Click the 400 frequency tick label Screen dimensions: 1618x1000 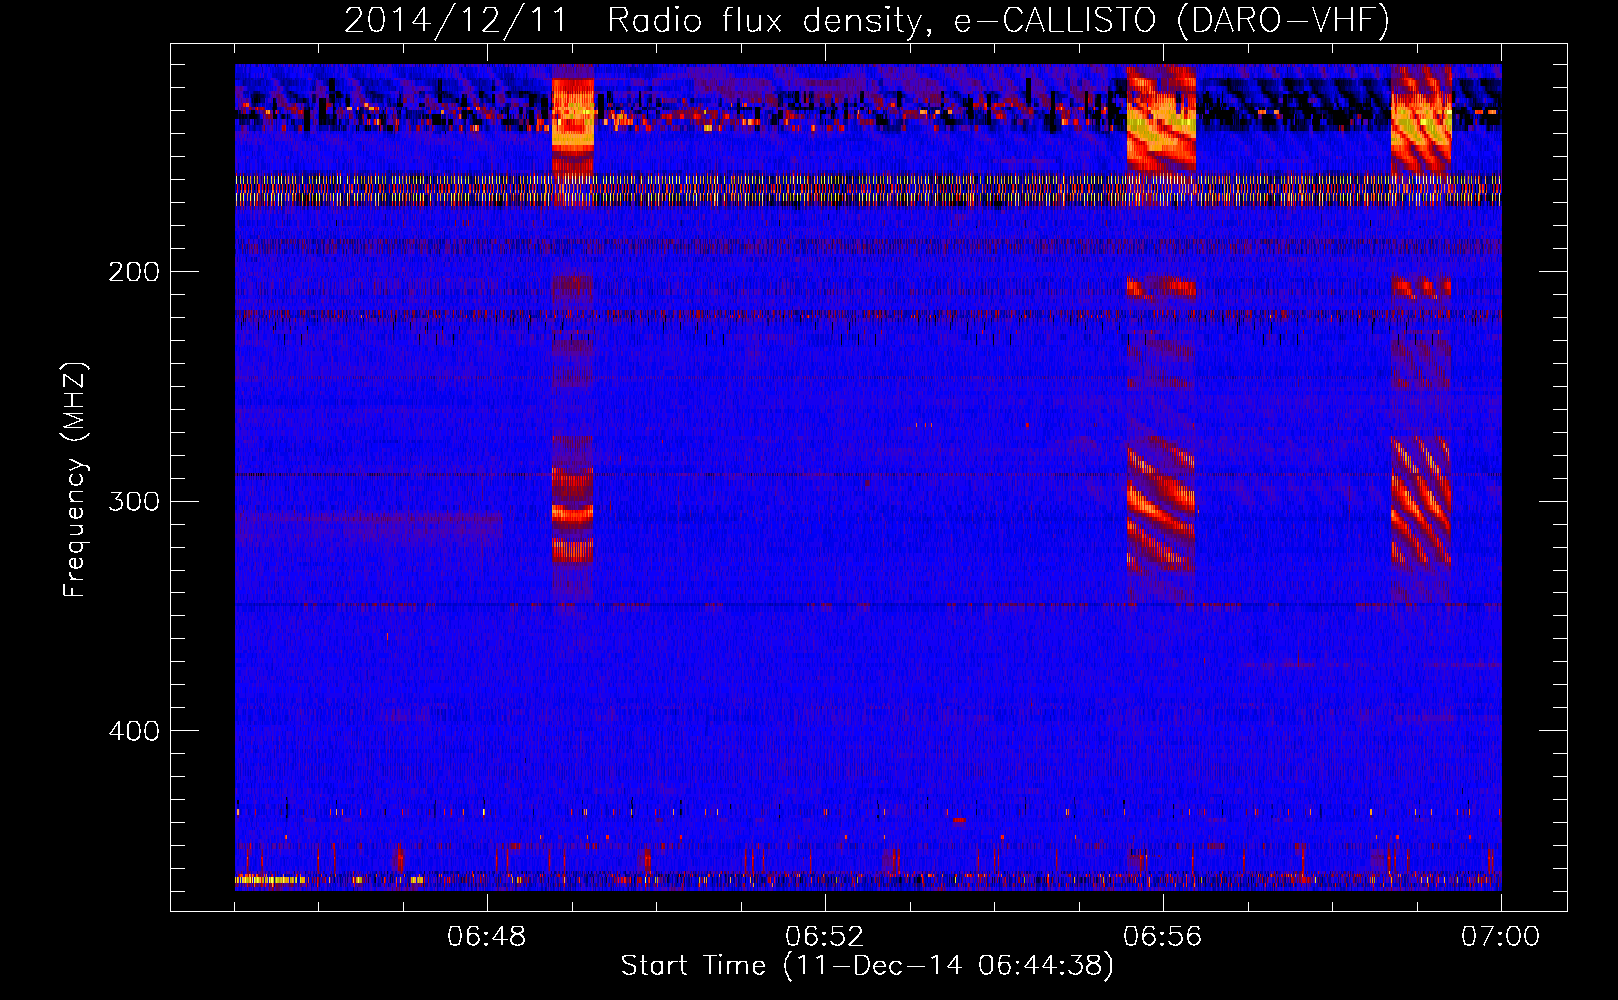pos(134,731)
